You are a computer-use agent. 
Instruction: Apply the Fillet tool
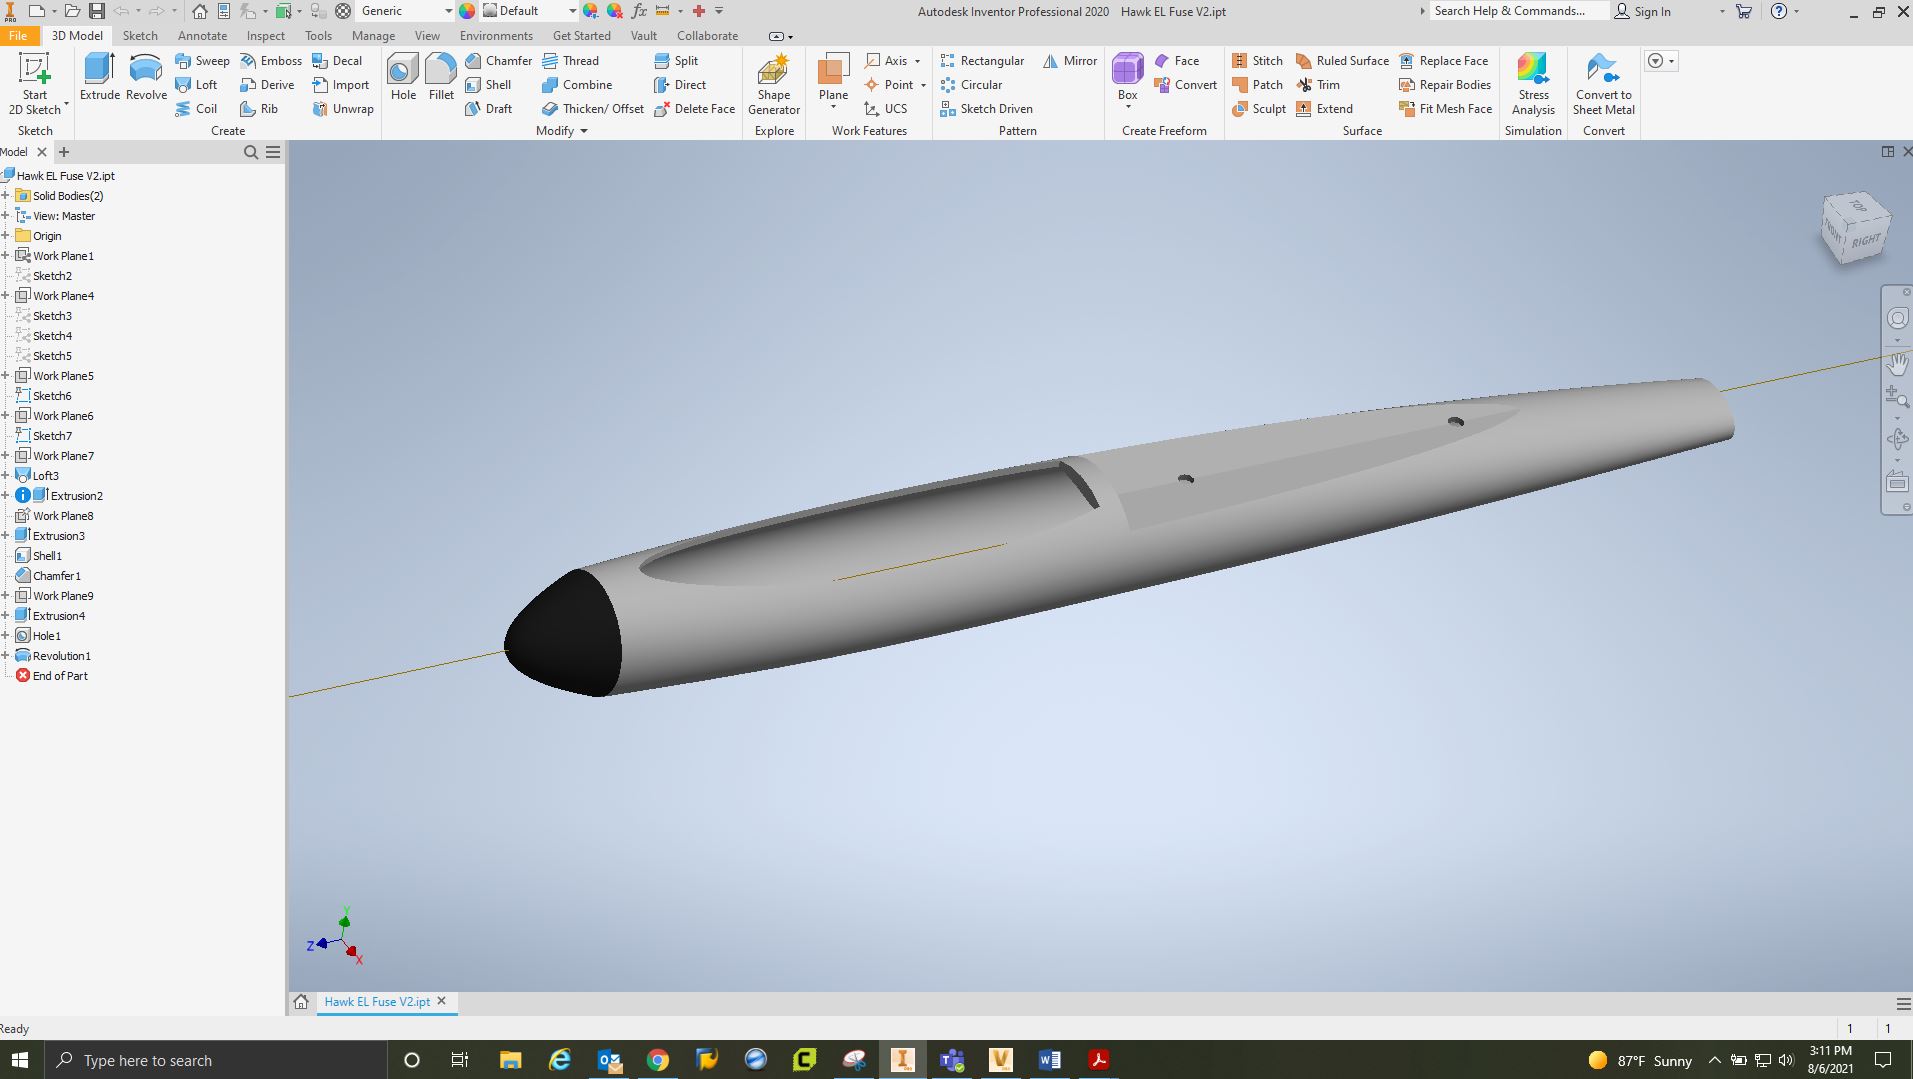coord(441,76)
